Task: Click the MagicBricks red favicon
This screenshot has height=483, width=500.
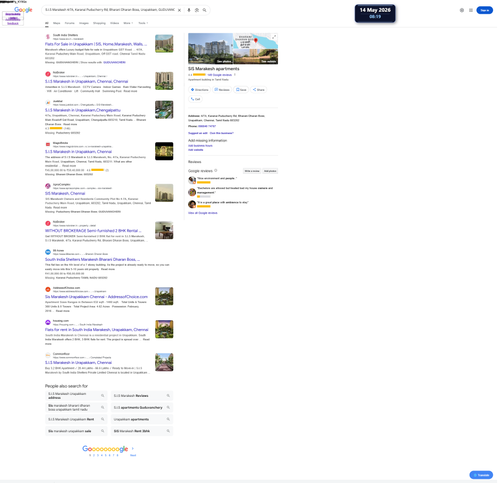Action: tap(48, 144)
